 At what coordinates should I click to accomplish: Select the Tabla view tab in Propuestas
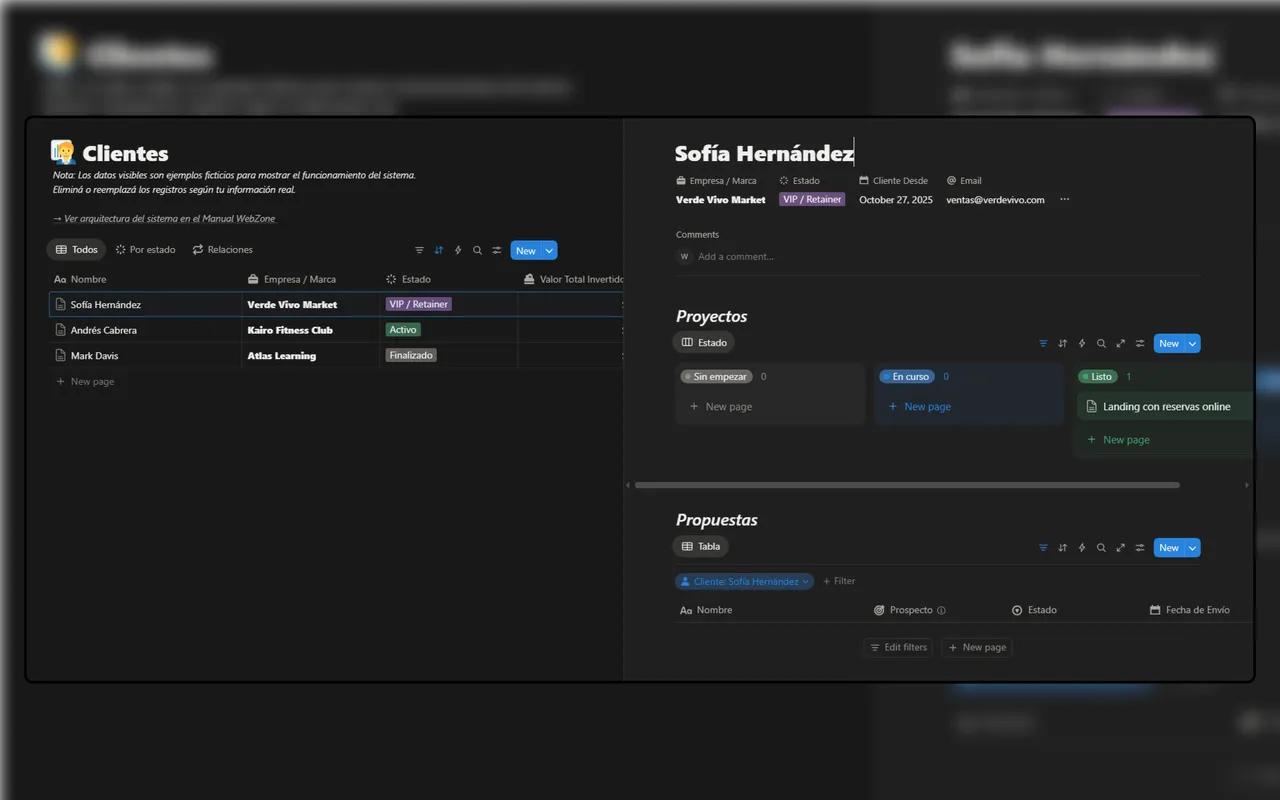click(x=701, y=546)
